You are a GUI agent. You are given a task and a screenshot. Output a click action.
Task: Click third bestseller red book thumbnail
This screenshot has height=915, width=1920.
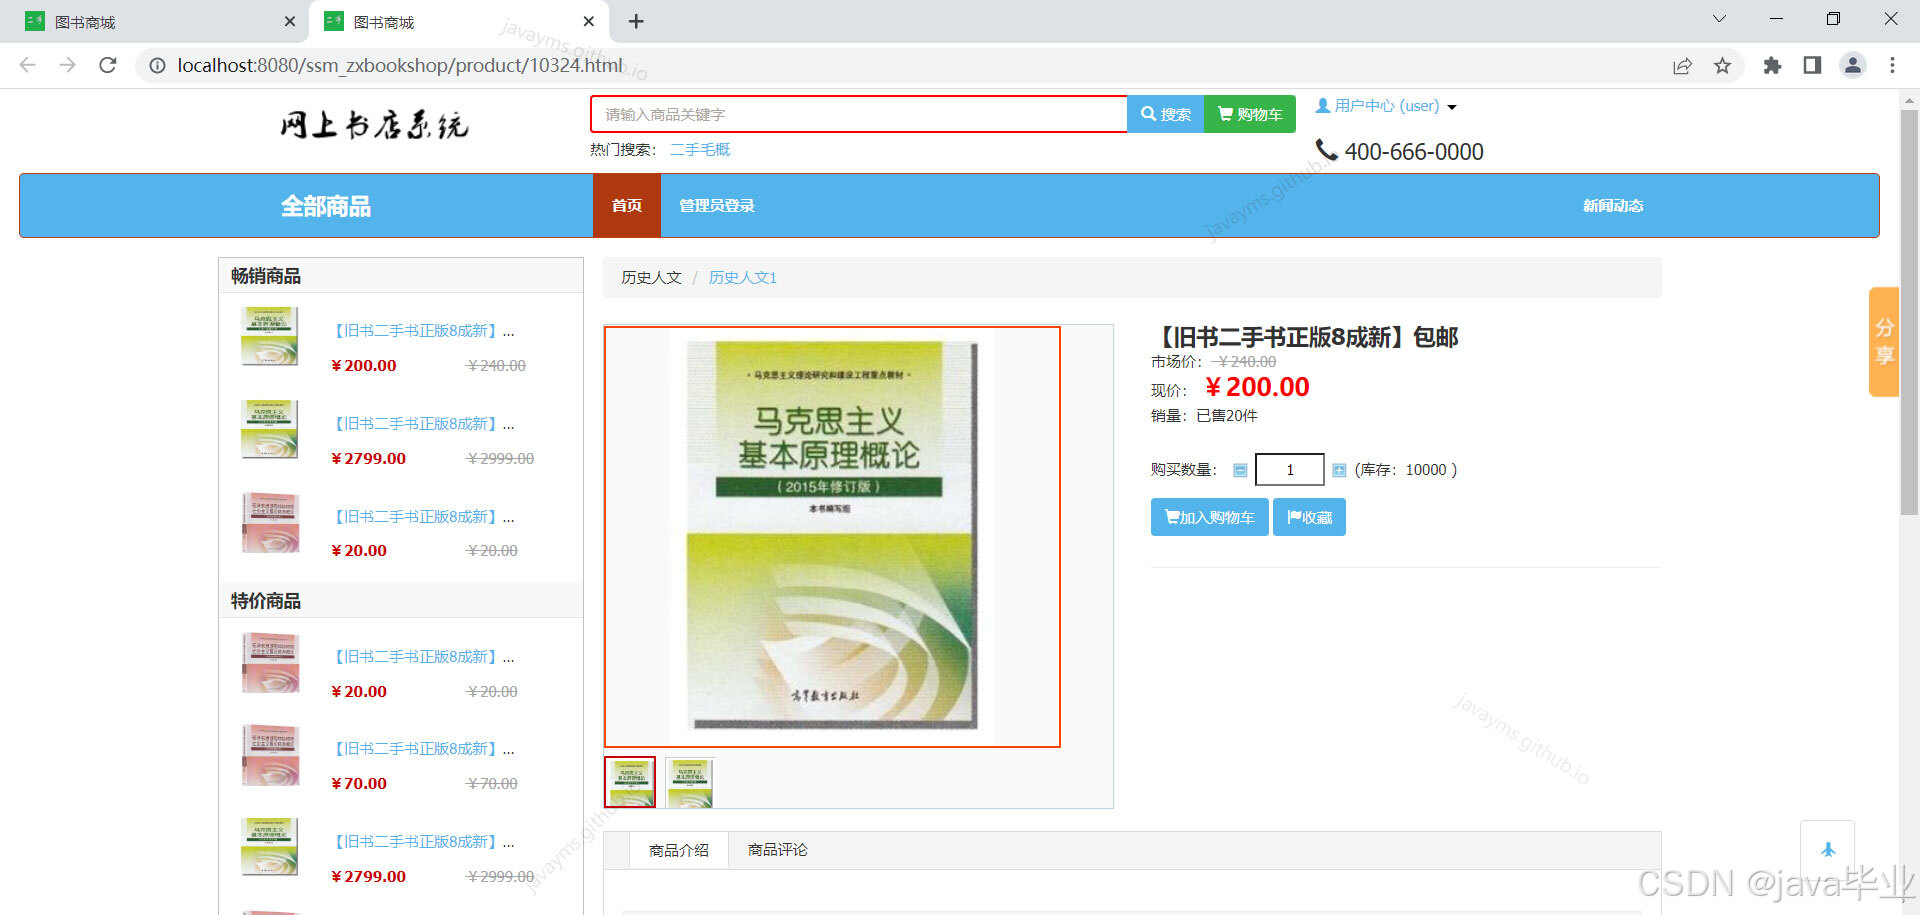point(270,522)
